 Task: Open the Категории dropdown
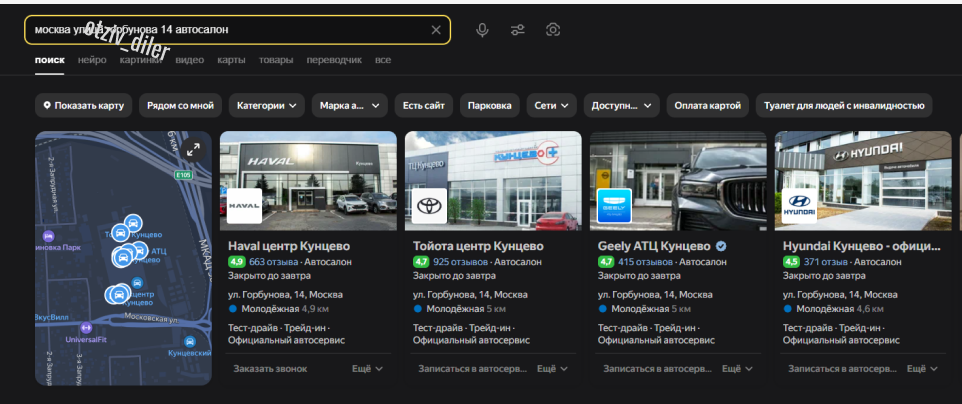click(266, 106)
